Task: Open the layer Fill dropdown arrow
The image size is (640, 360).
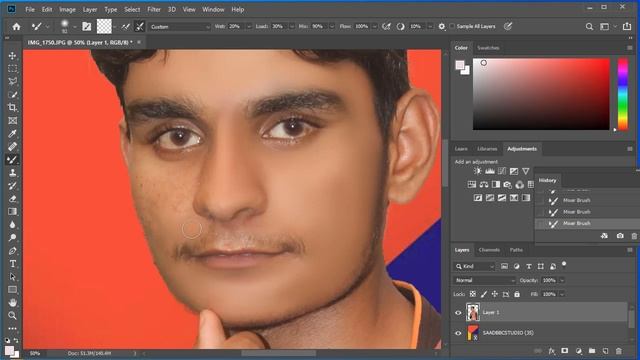Action: click(x=562, y=294)
